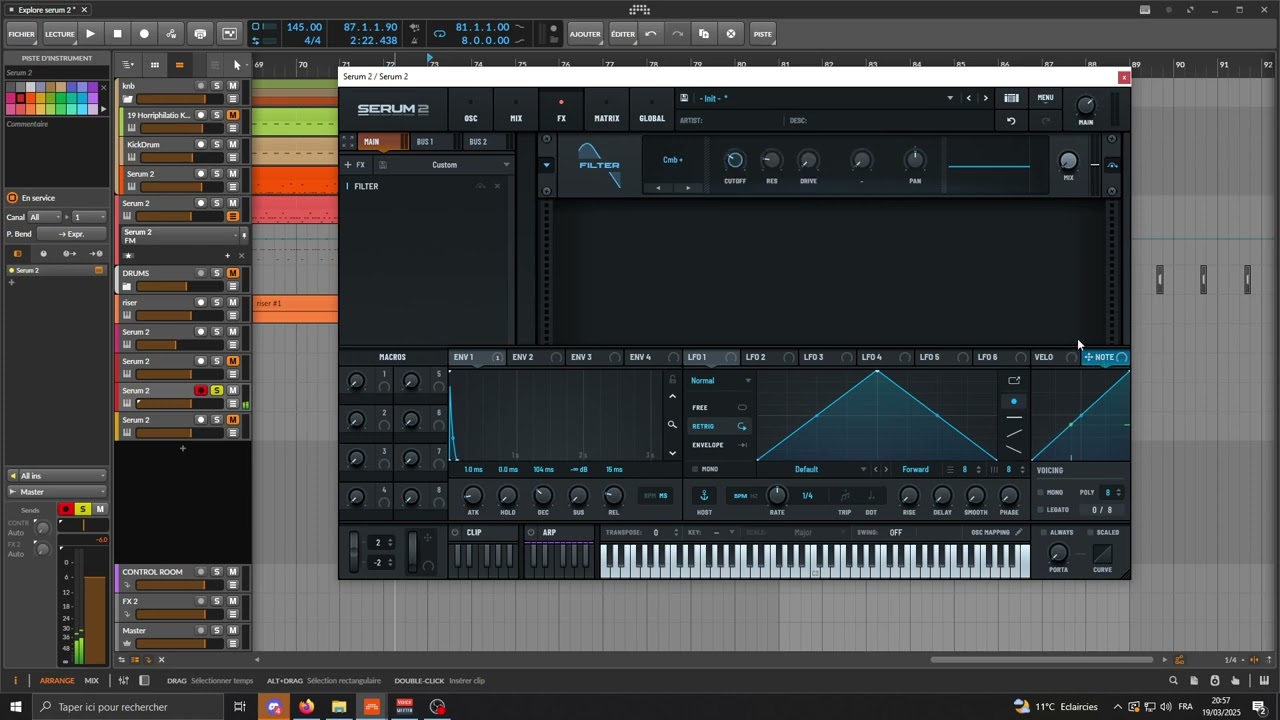Click the undo arrow in the top toolbar
Image resolution: width=1280 pixels, height=720 pixels.
coord(651,34)
